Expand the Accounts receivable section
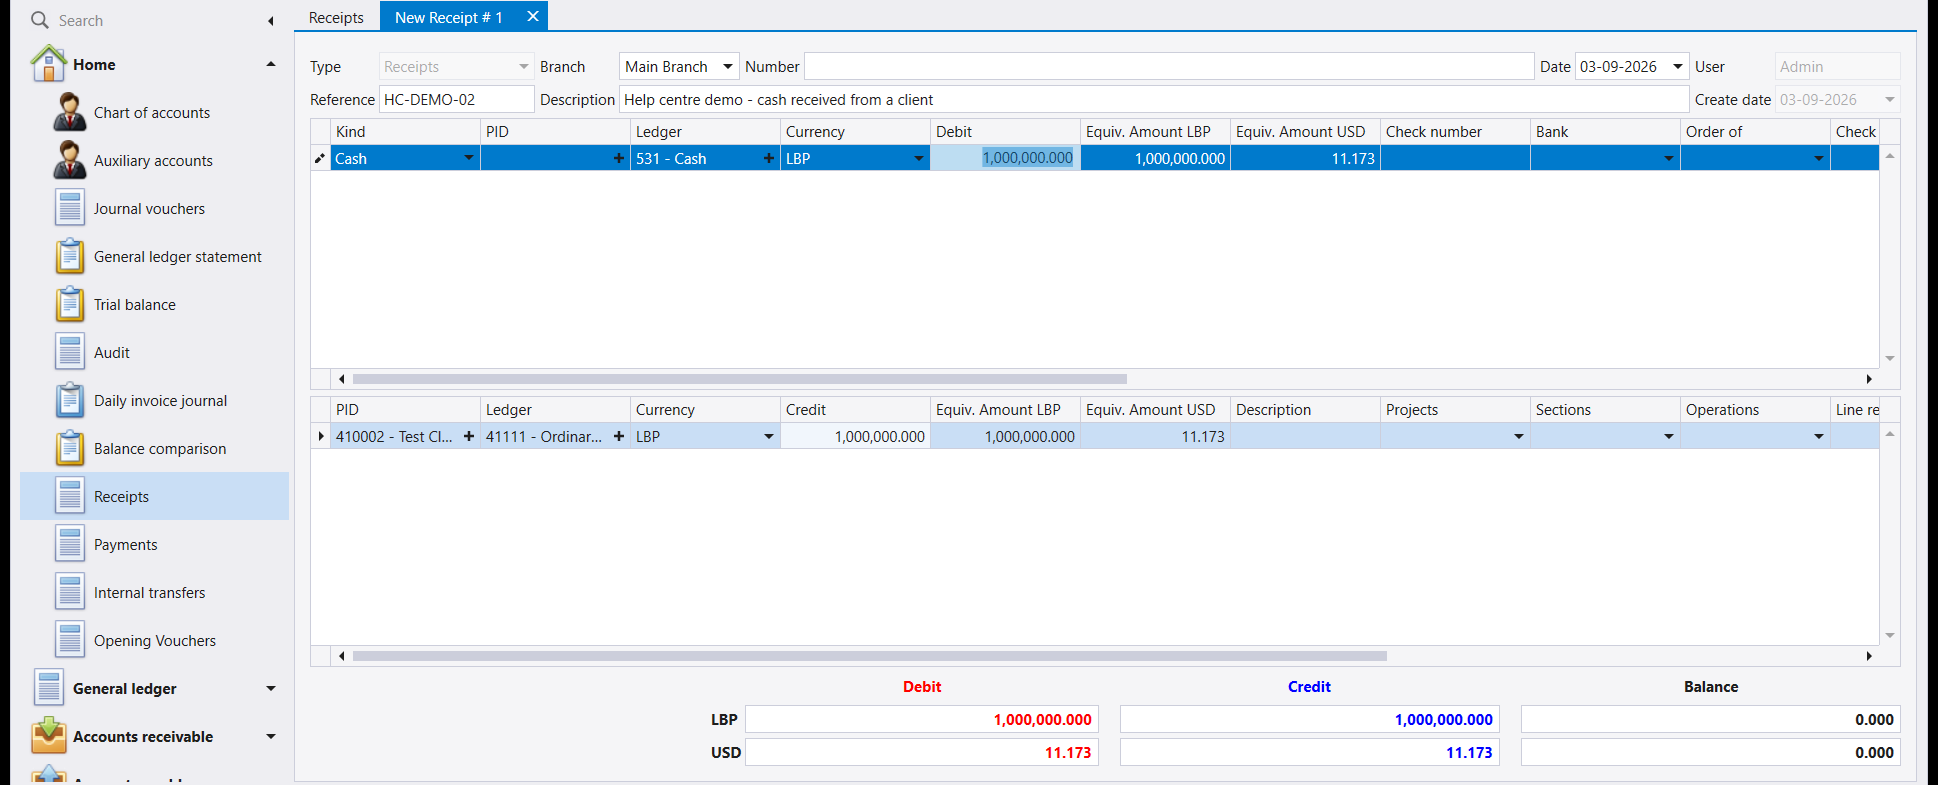Viewport: 1938px width, 785px height. (x=270, y=736)
